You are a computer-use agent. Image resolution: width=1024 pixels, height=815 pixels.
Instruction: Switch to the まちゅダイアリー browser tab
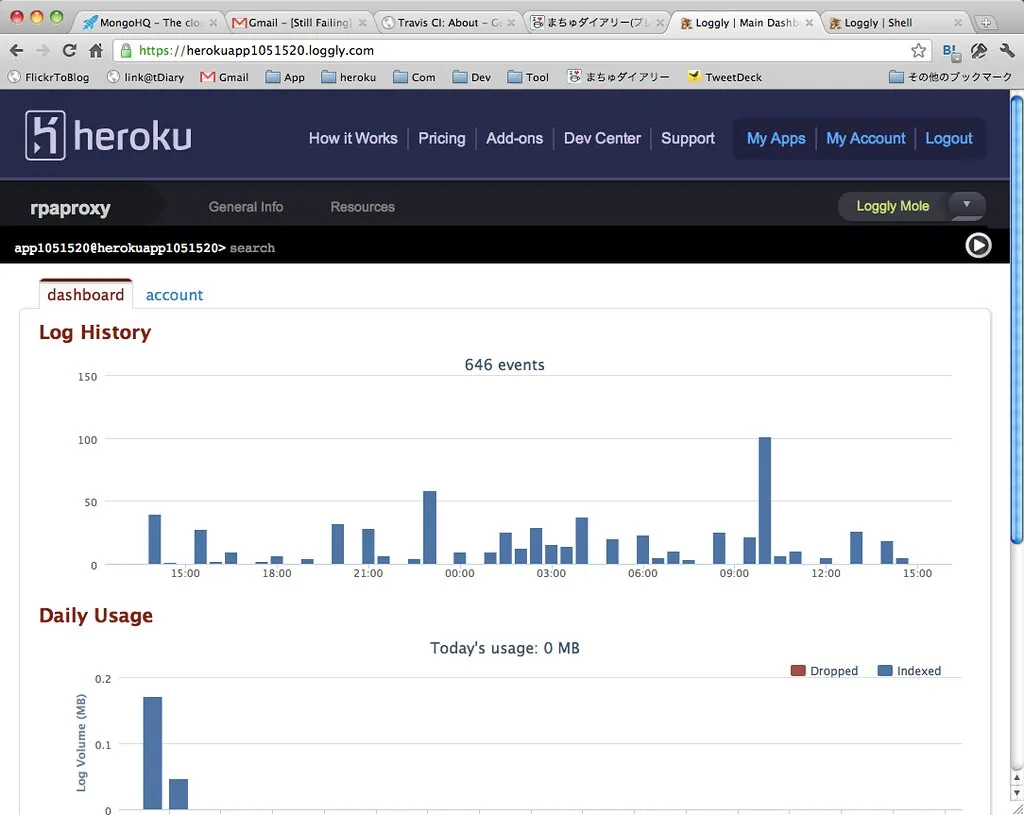pyautogui.click(x=597, y=23)
